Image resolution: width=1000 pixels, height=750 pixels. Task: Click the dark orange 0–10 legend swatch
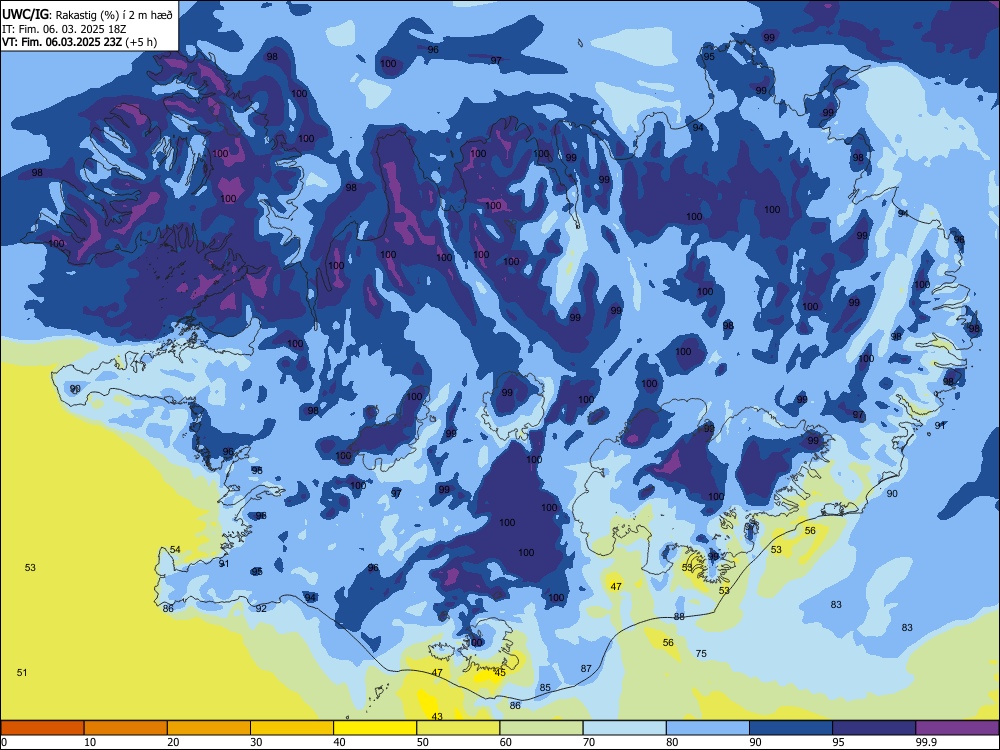click(42, 728)
